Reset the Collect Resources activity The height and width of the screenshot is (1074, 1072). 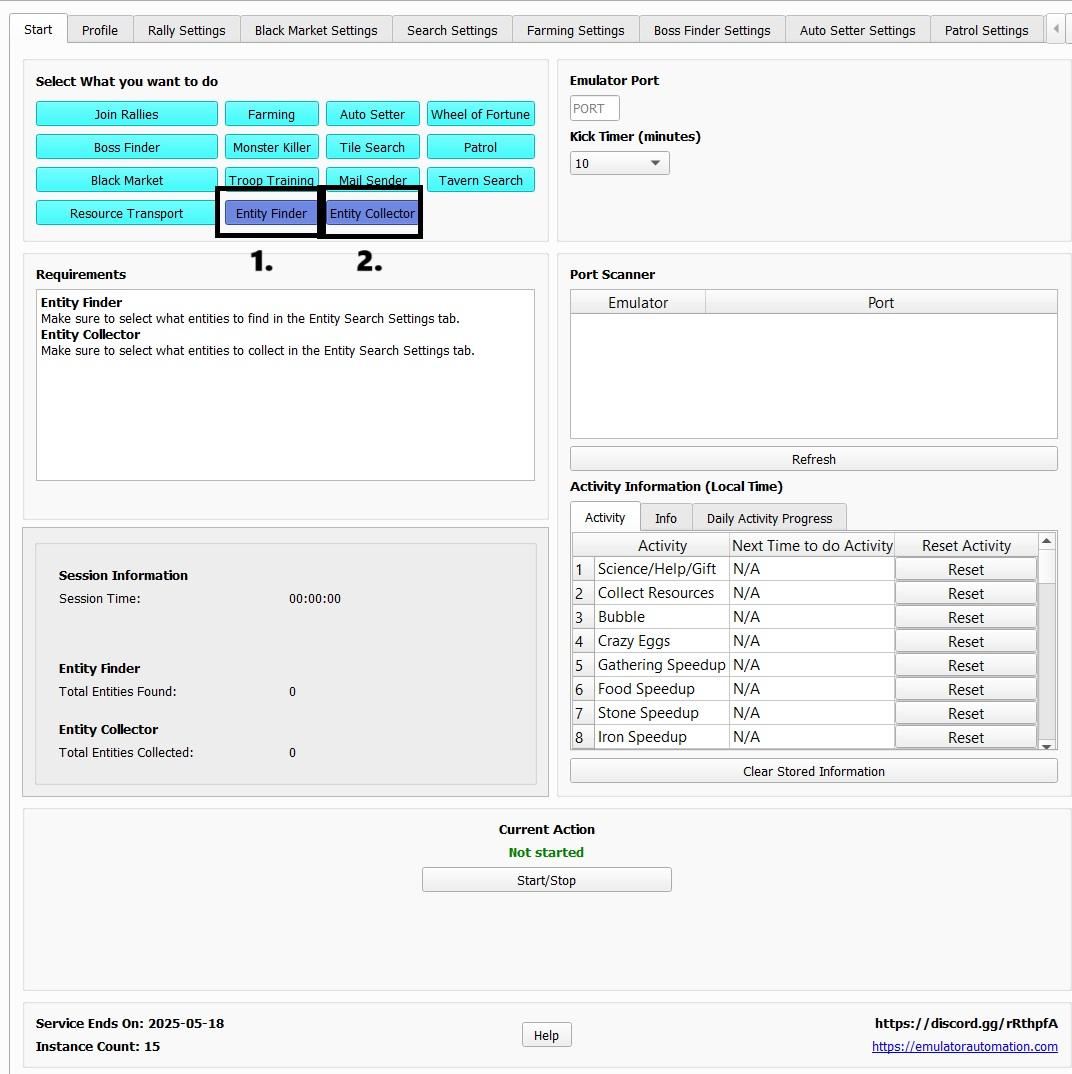tap(966, 593)
